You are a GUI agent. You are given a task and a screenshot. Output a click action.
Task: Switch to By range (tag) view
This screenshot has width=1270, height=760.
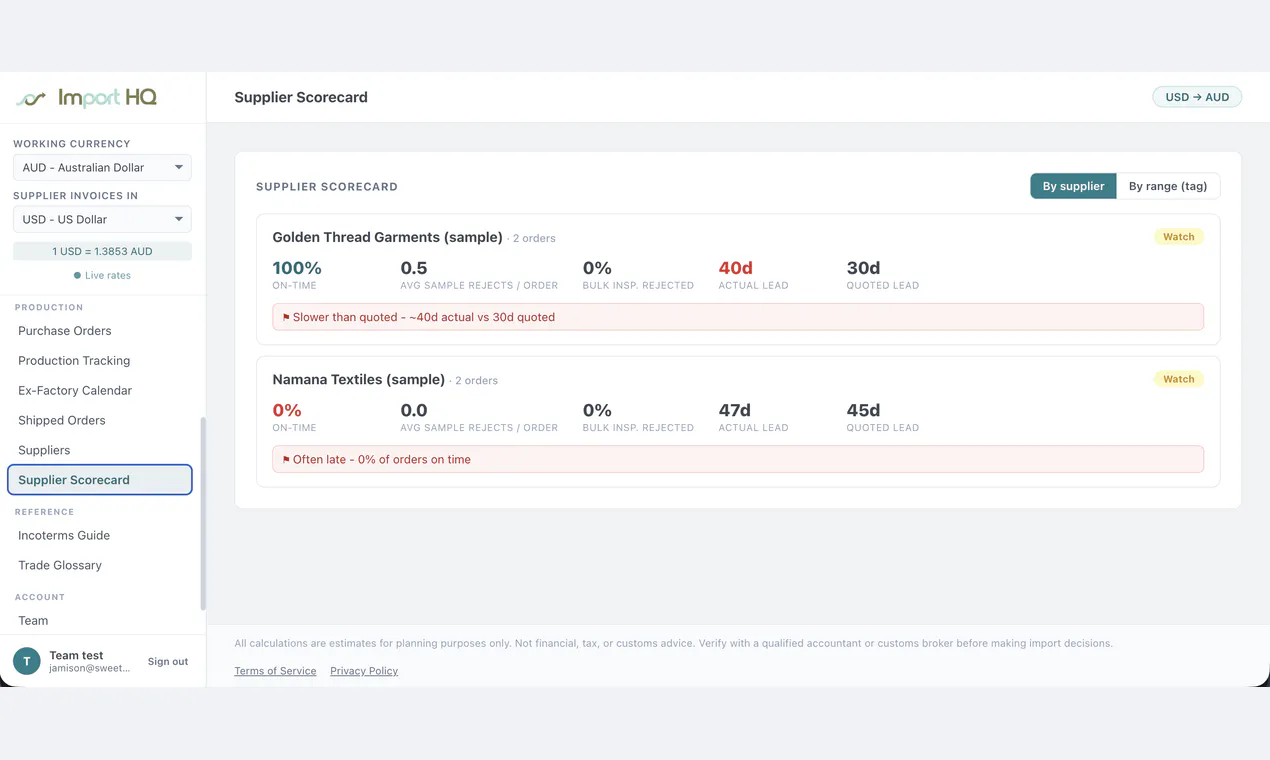(1168, 186)
